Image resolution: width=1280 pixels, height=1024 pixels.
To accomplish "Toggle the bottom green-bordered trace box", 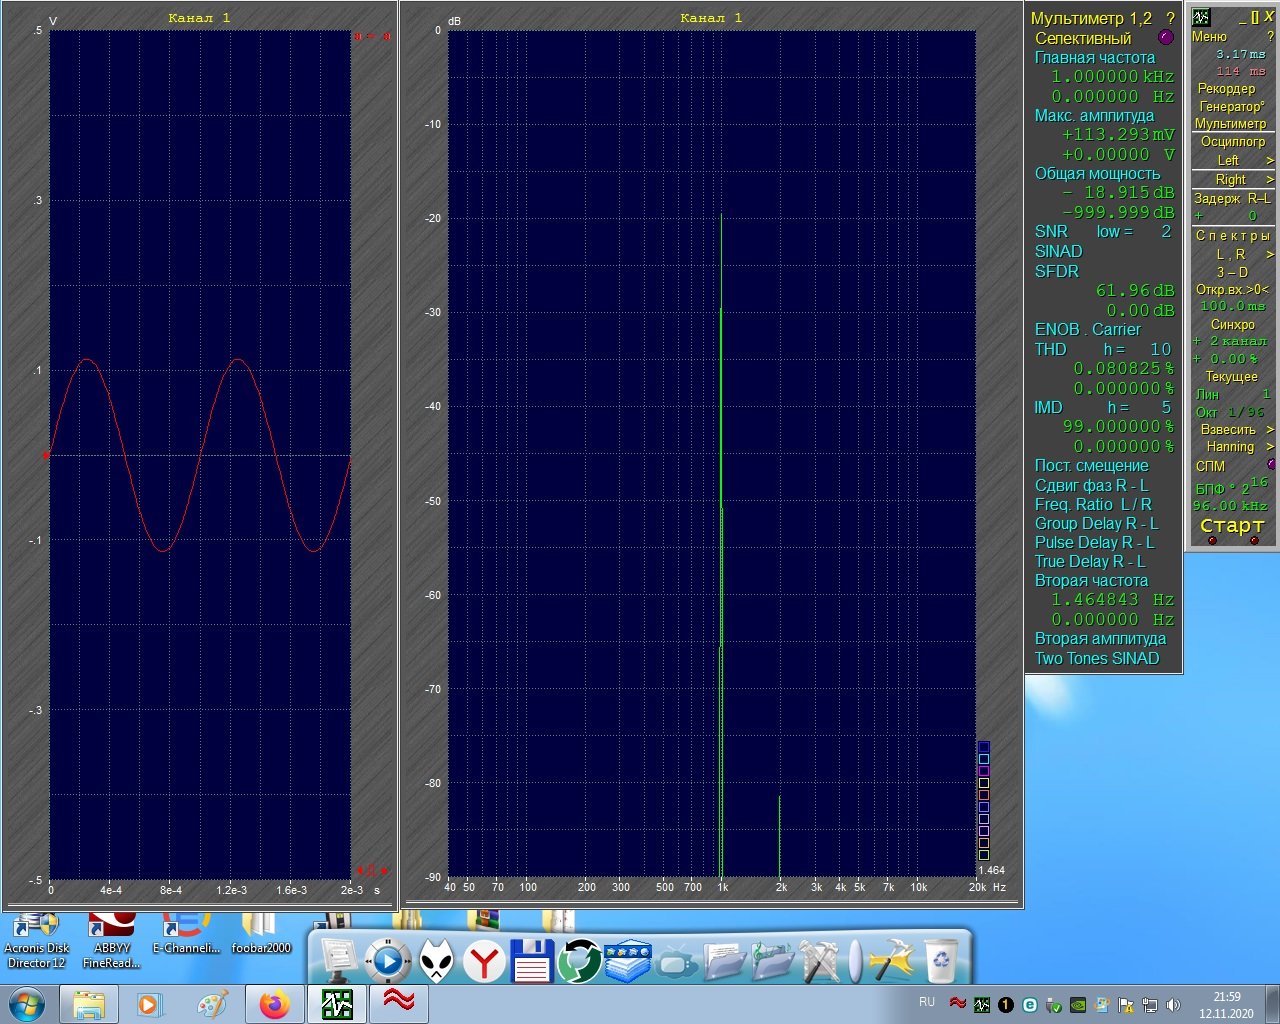I will click(x=983, y=855).
